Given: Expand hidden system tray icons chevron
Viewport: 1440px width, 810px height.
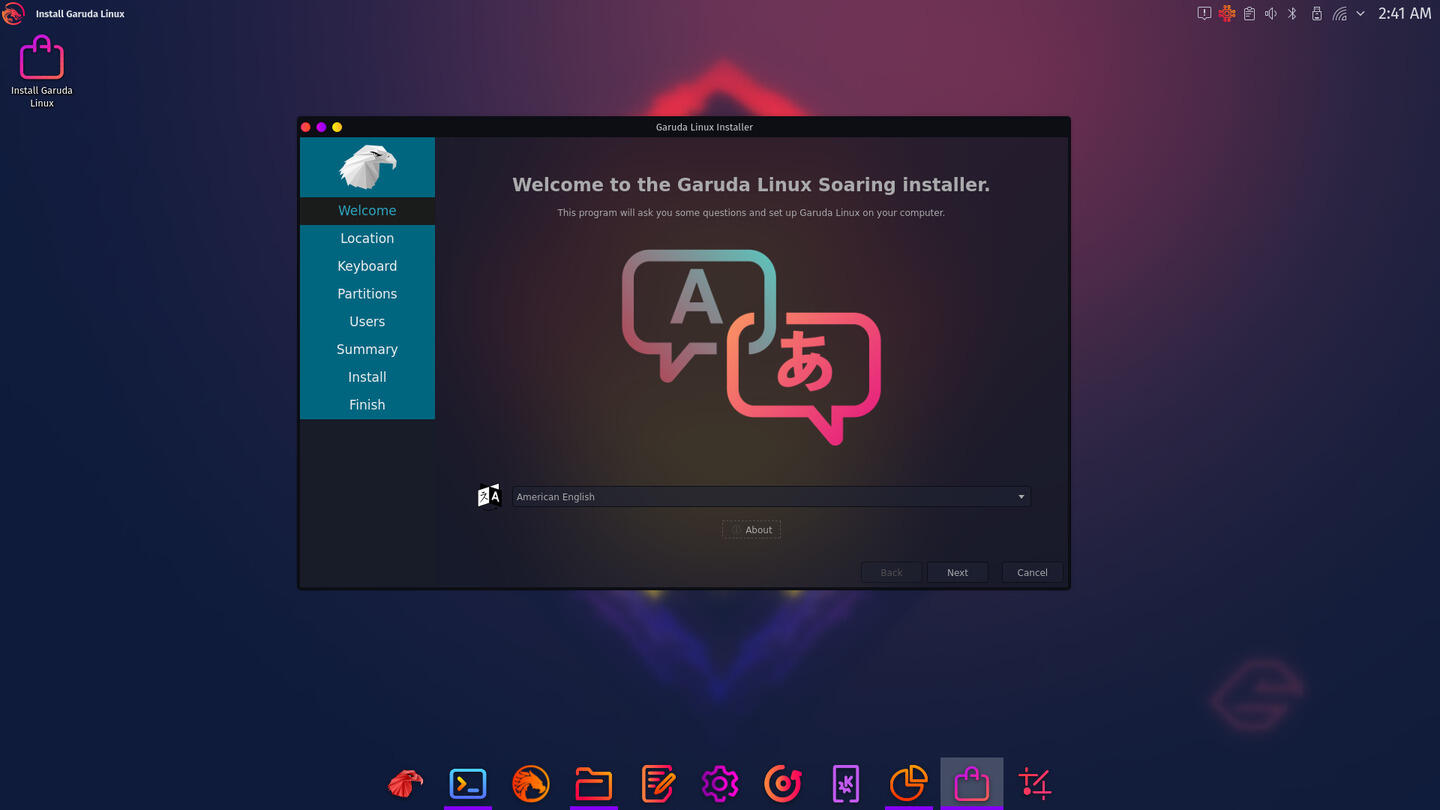Looking at the screenshot, I should 1360,14.
